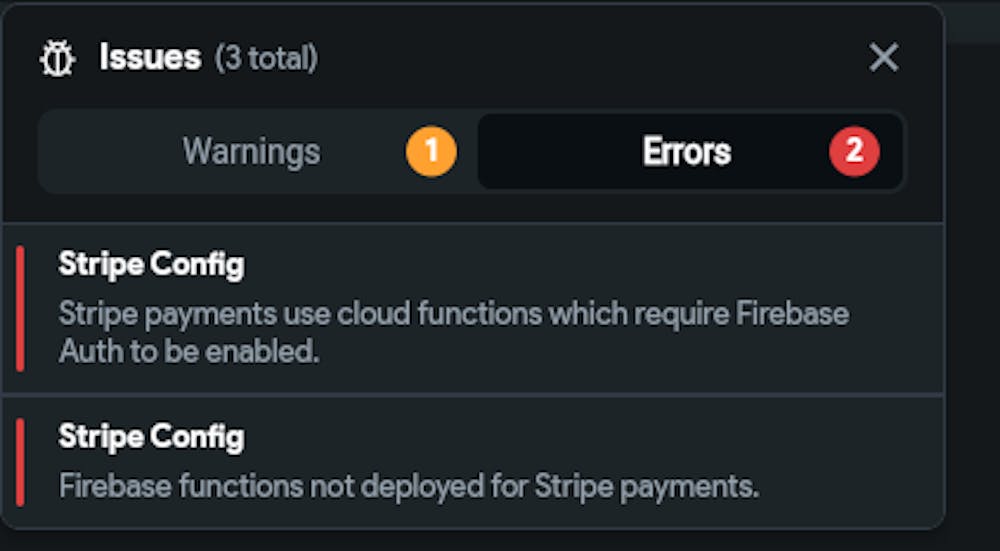
Task: Click the red severity bar of the first error
Action: [x=20, y=308]
